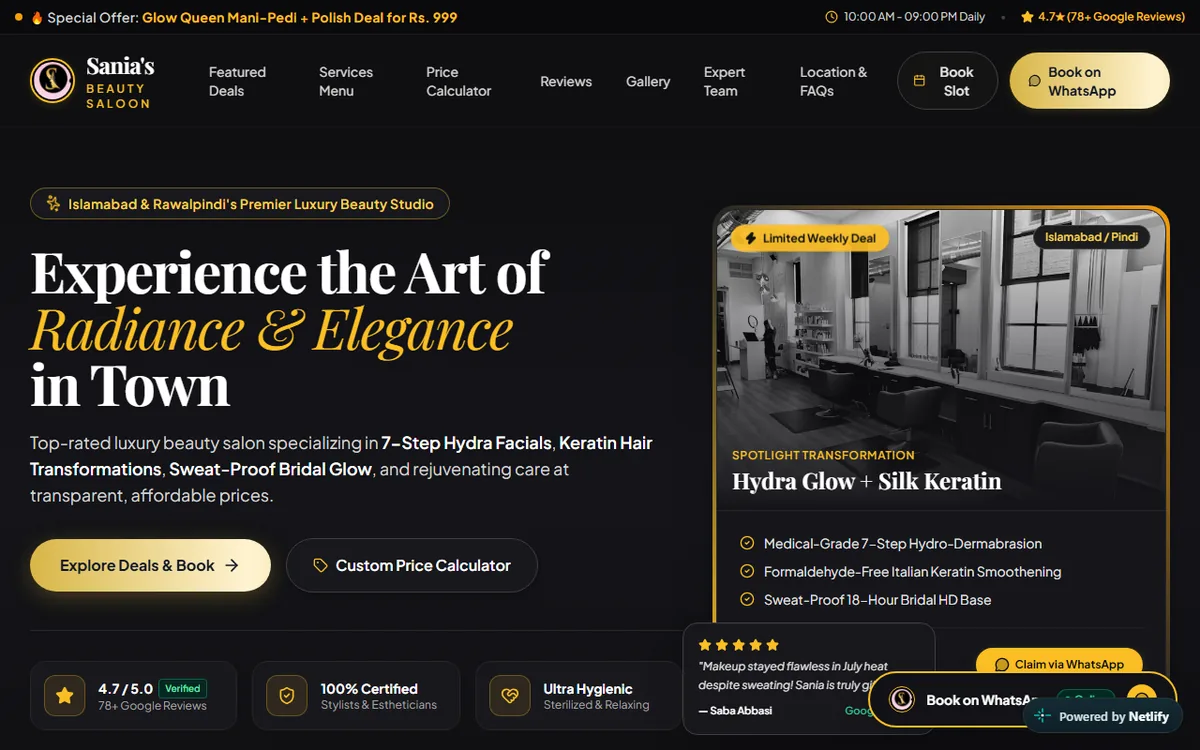Click the Powered by Netlify badge
This screenshot has width=1200, height=750.
tap(1103, 716)
